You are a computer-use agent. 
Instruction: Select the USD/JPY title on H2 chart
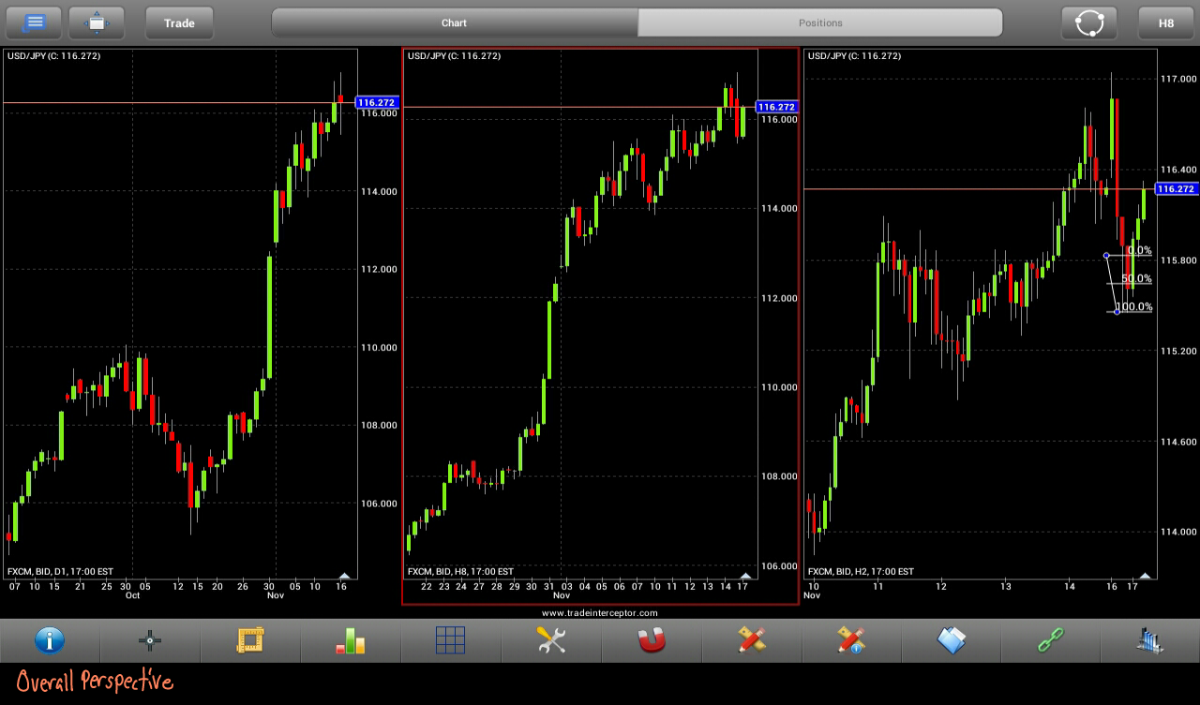click(x=854, y=56)
